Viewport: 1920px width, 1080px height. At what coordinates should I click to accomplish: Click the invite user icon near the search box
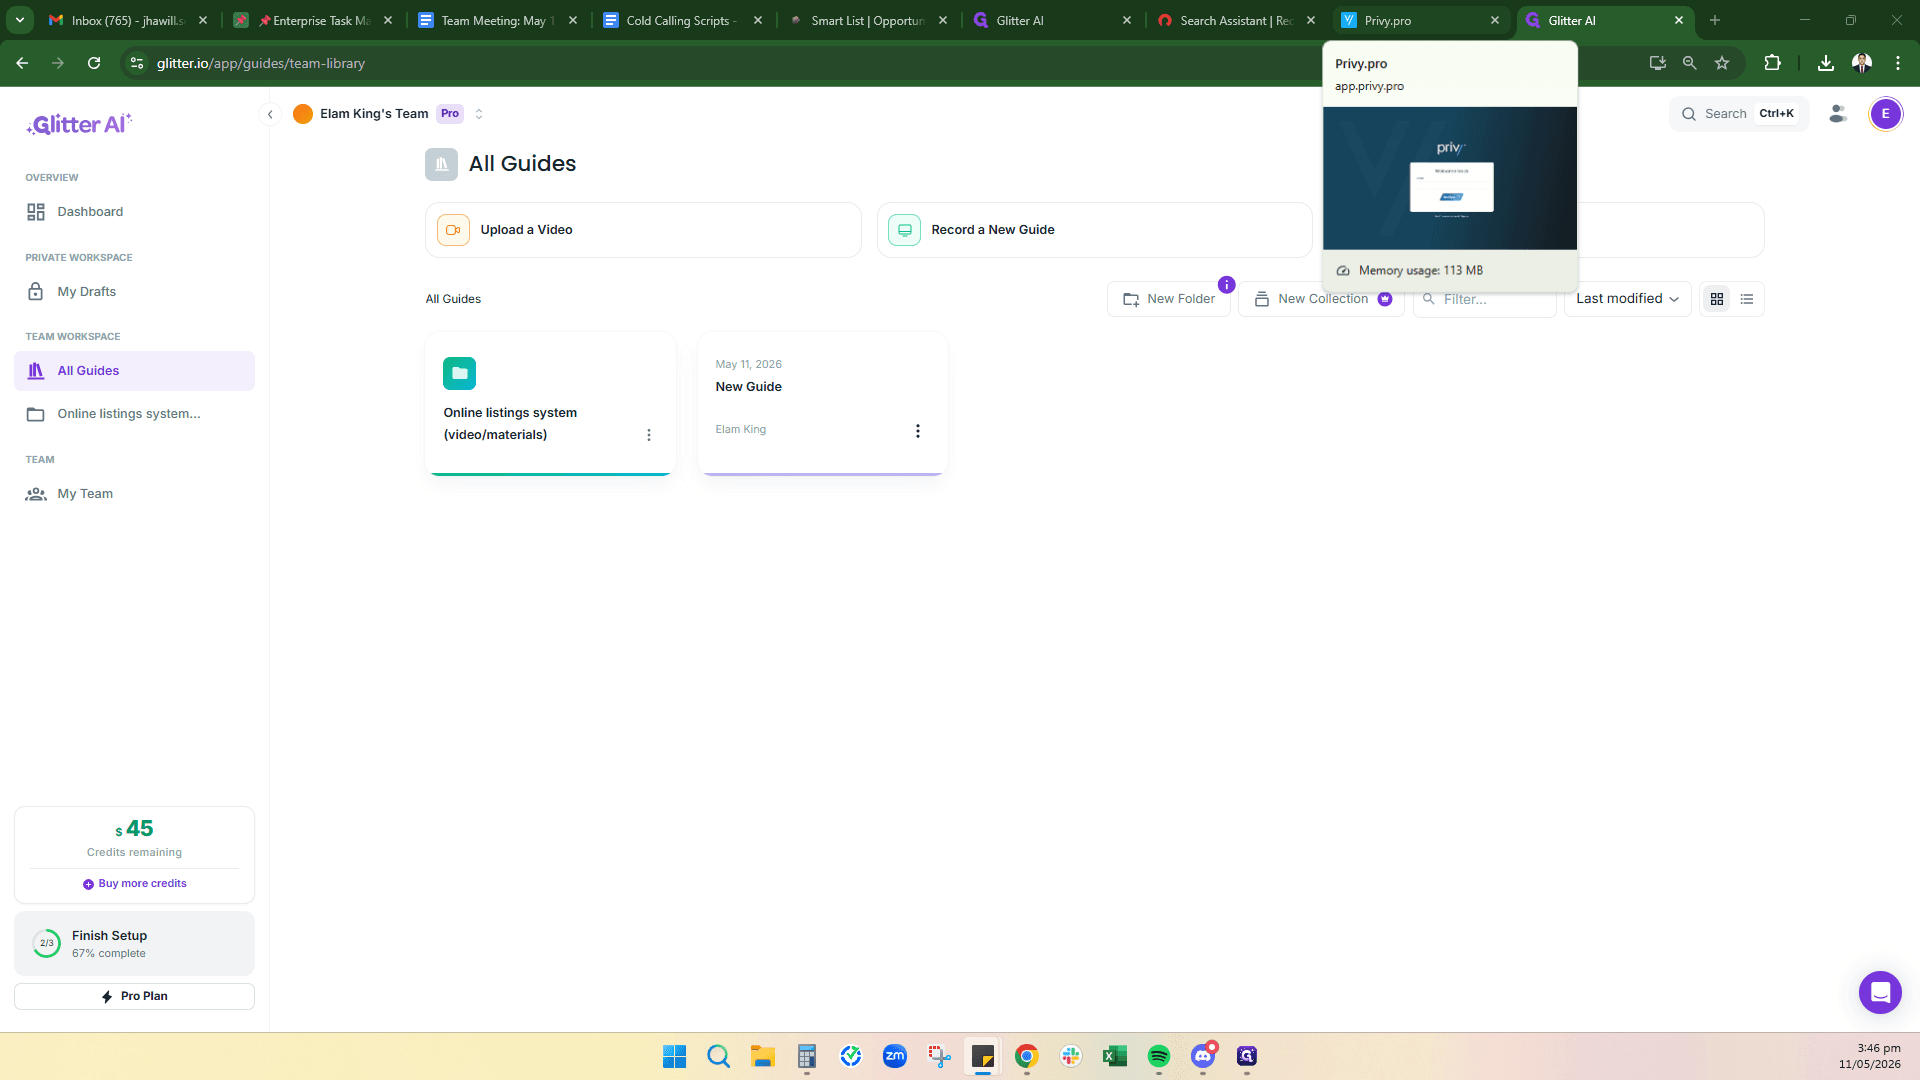1838,114
